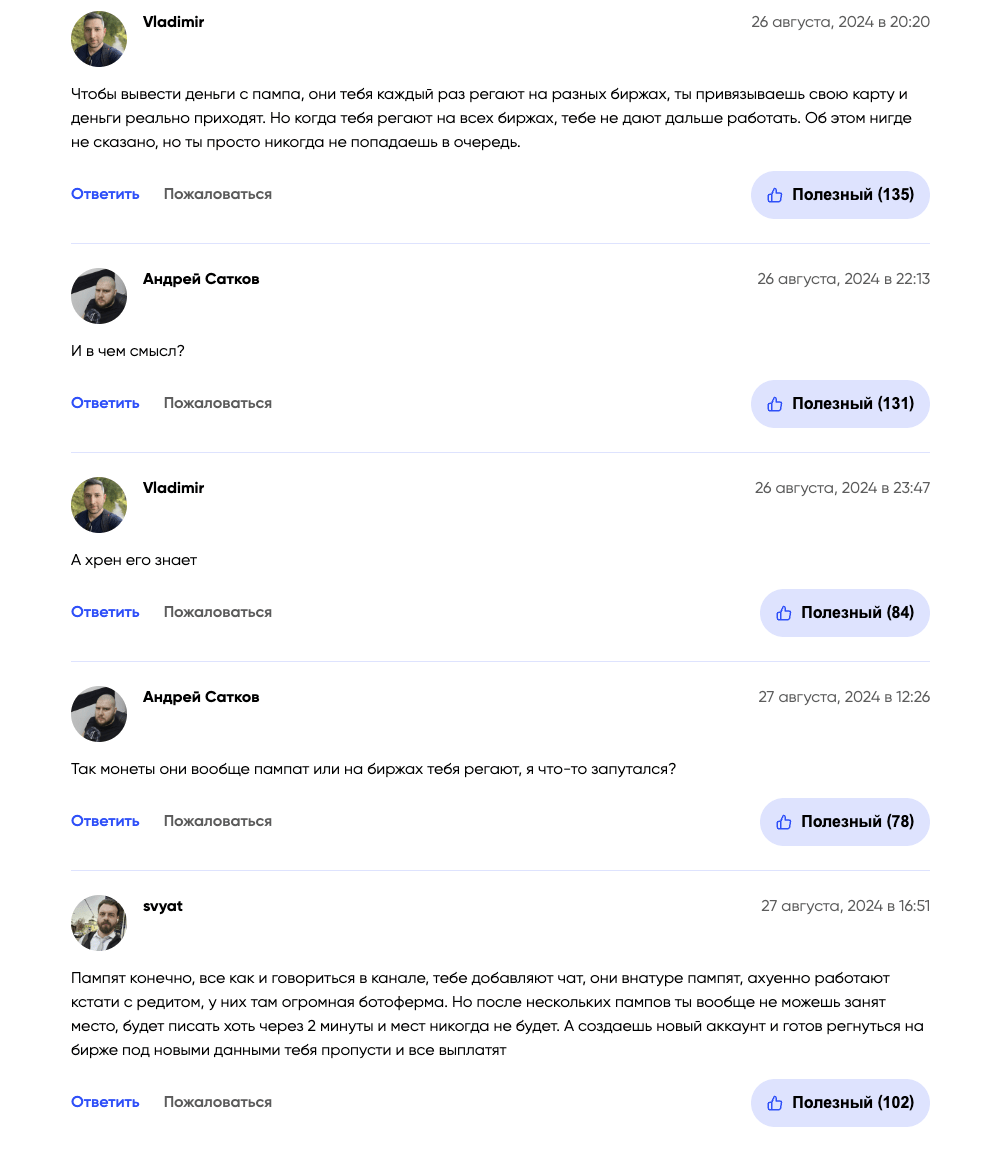
Task: Click the thumbs-up icon on Полезный (78)
Action: point(784,822)
